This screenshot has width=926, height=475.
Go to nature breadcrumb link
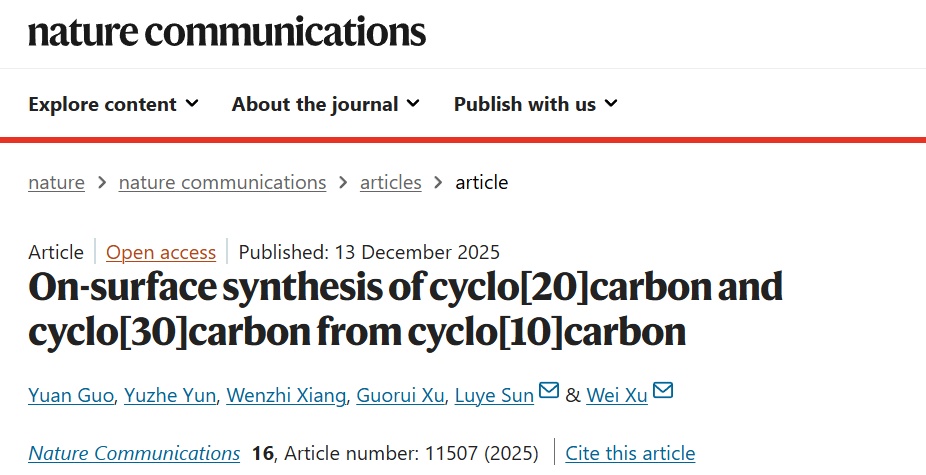tap(56, 182)
